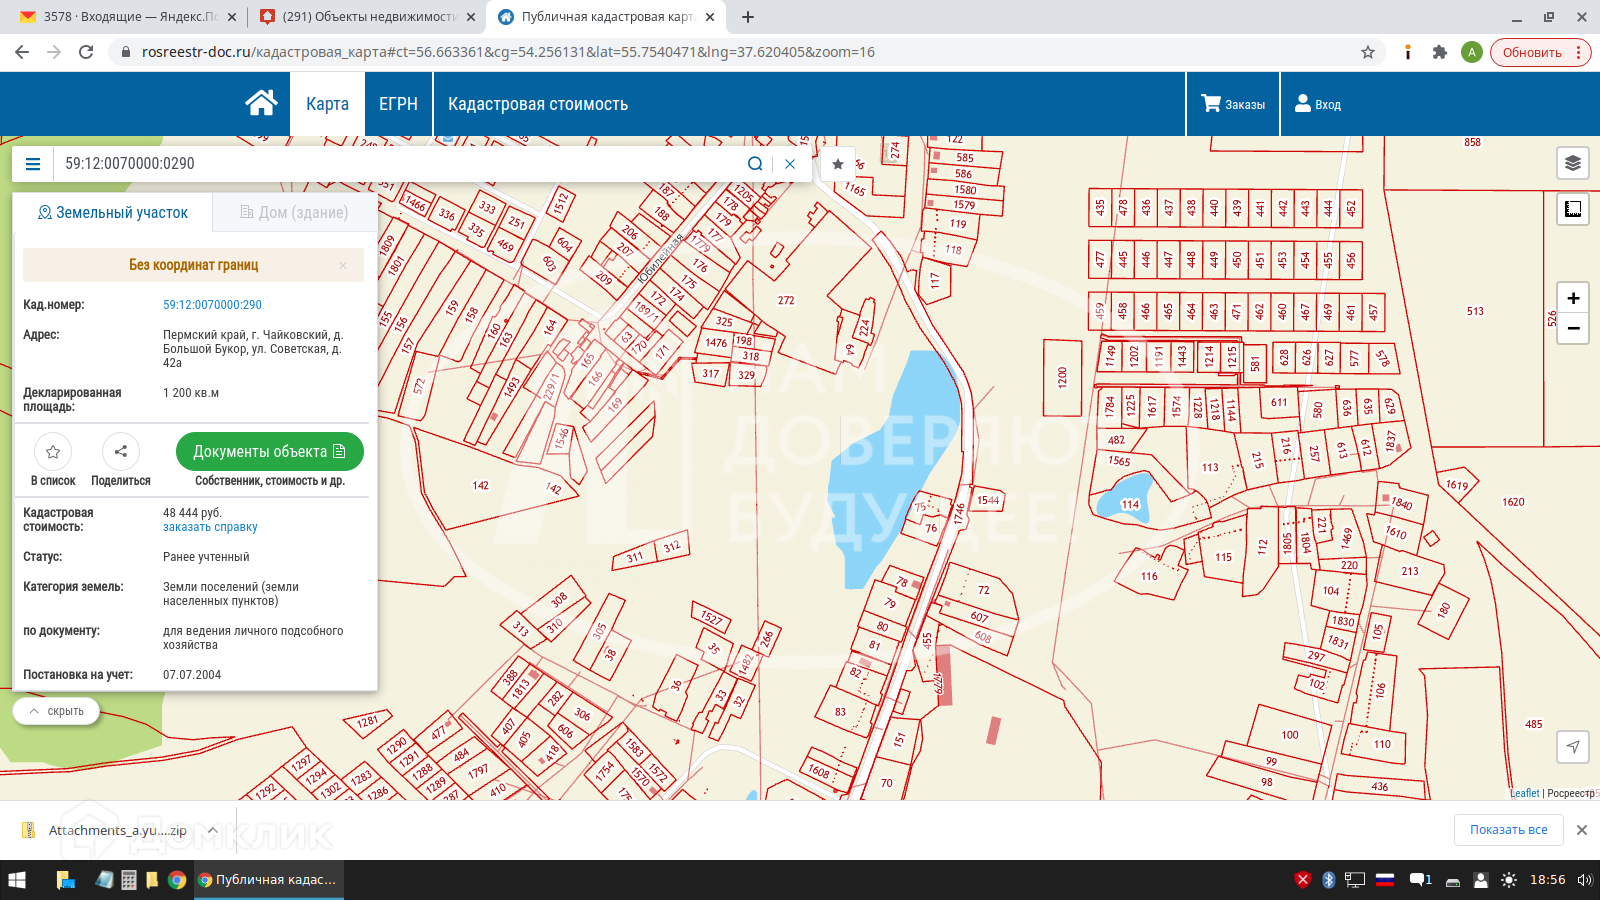Screen dimensions: 1600x900
Task: Add the parcel to the list with the star
Action: [x=53, y=452]
